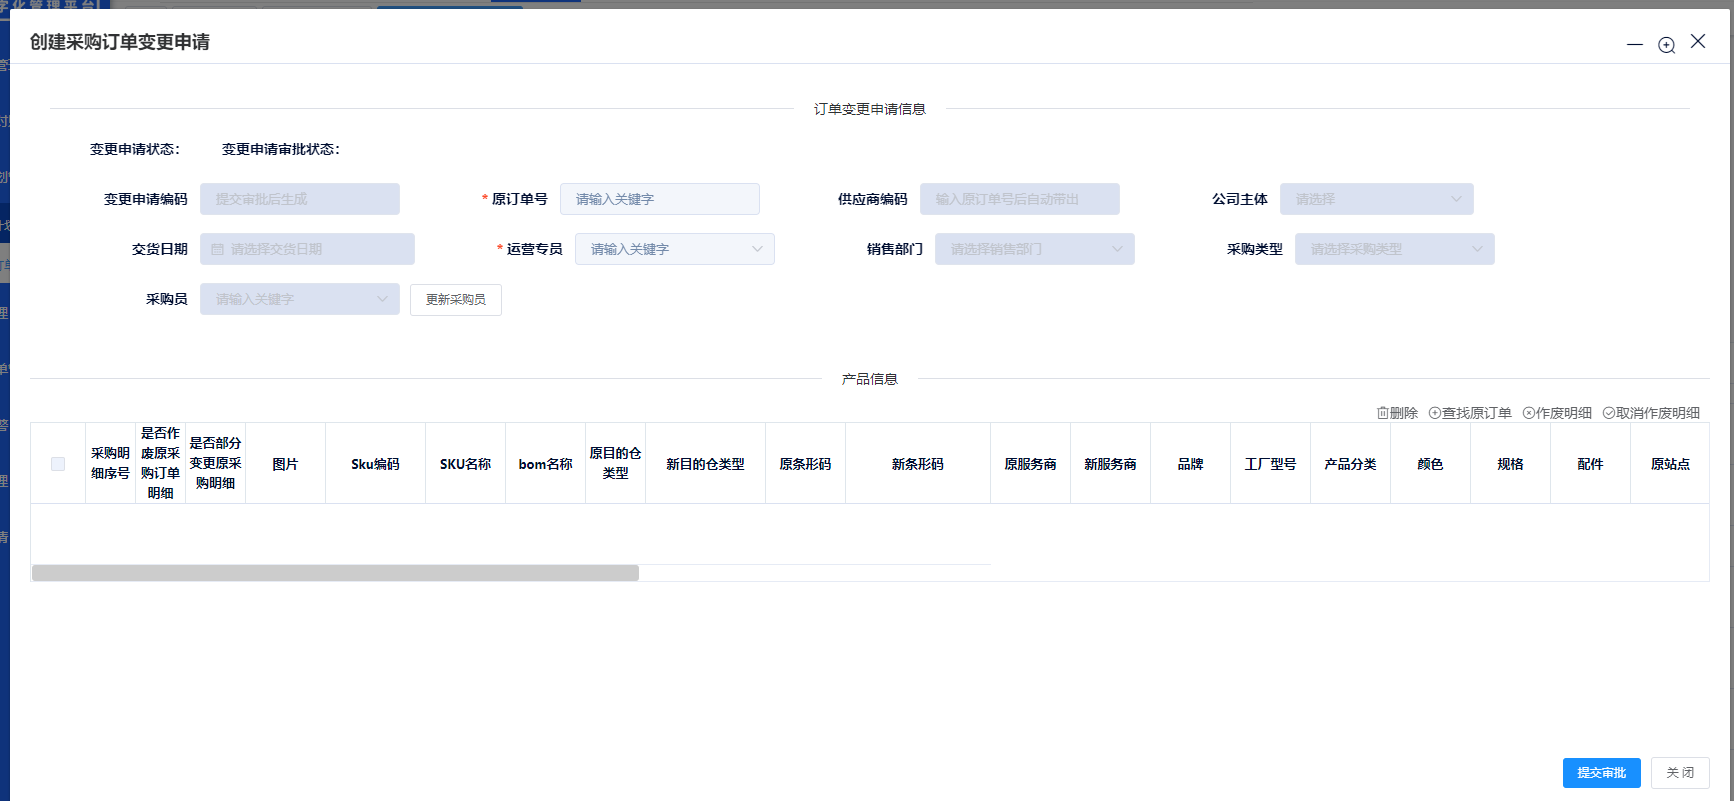
Task: Click the 新目的仓类型 column header
Action: click(705, 464)
